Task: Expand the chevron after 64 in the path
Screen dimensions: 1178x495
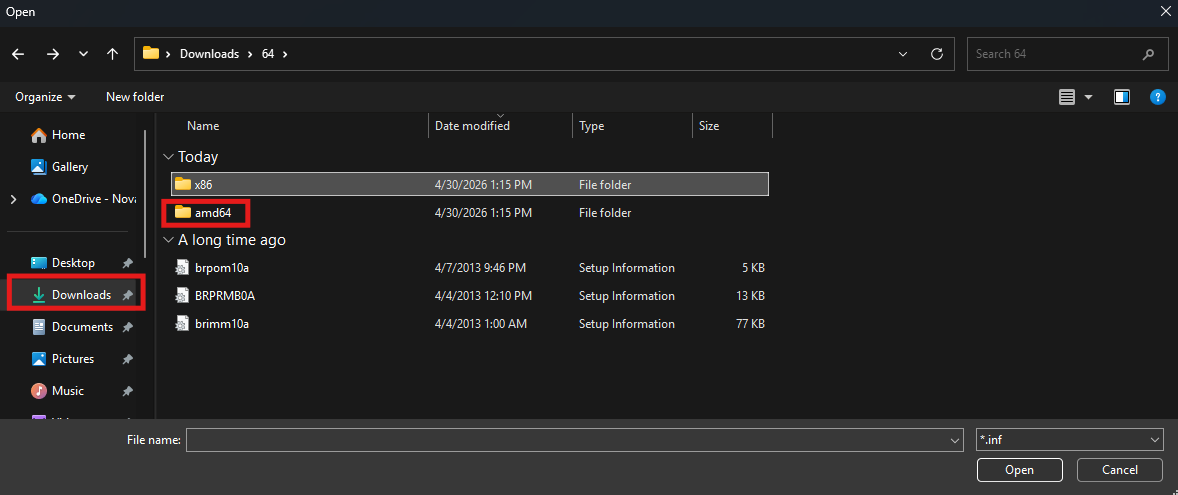Action: (285, 54)
